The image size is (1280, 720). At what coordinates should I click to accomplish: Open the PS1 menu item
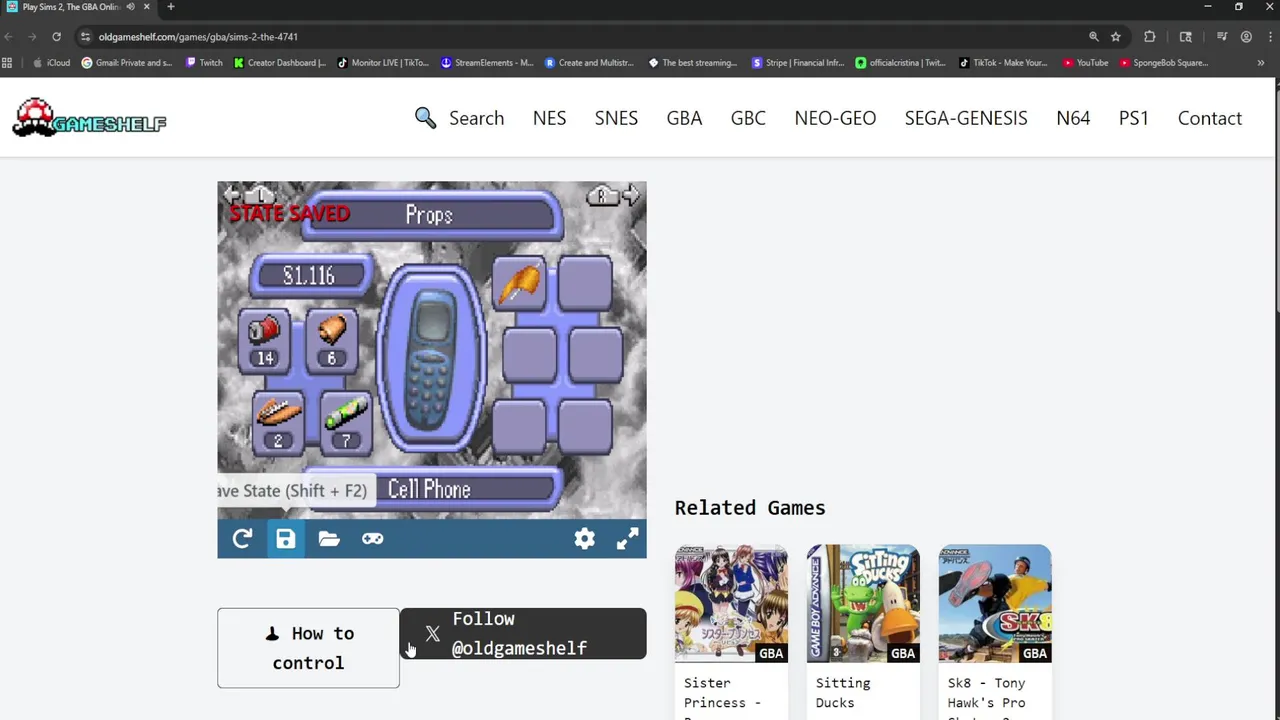1134,118
